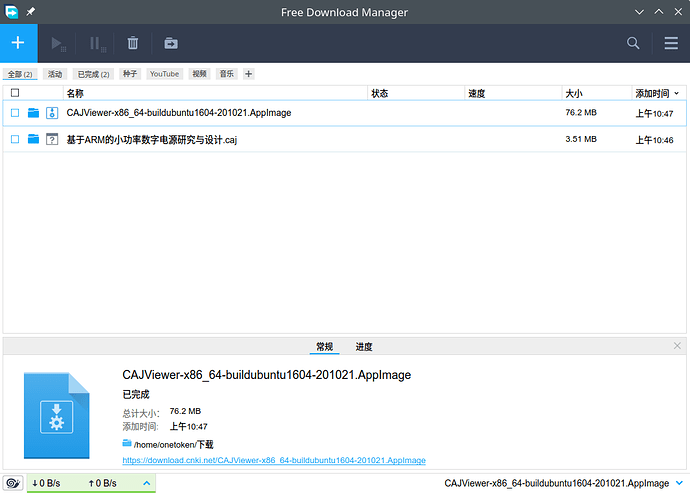Click the CAJViewer file name in the status bar

(x=557, y=483)
